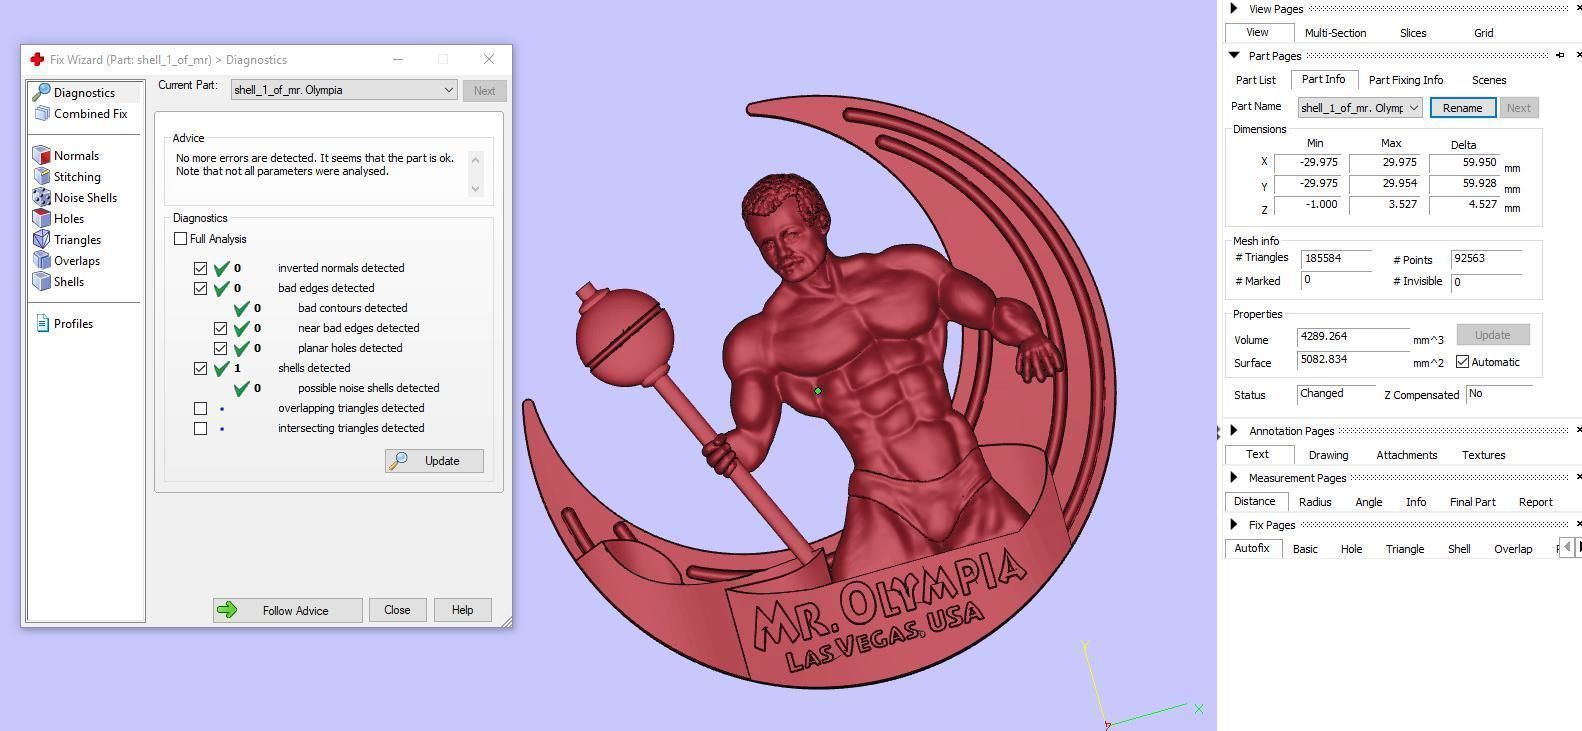The image size is (1582, 731).
Task: Open the Combined Fix cube icon
Action: [x=42, y=114]
